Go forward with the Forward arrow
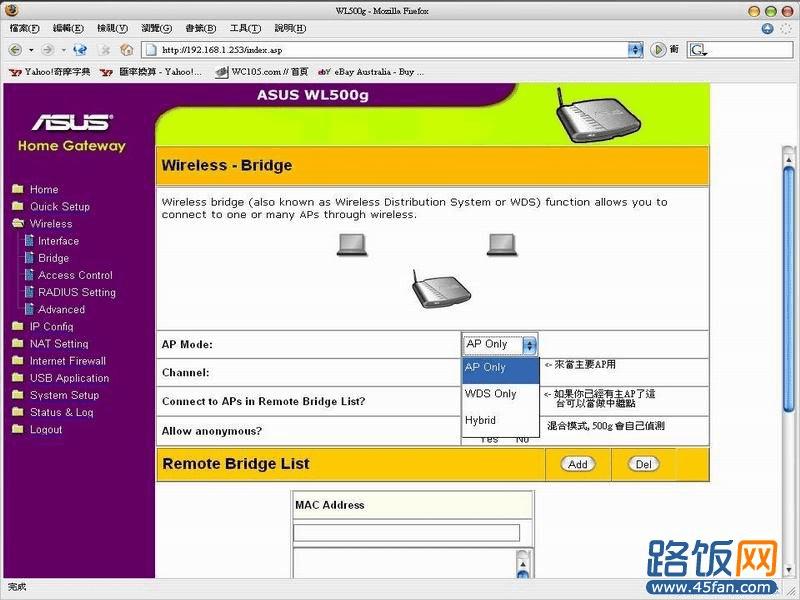The image size is (800, 600). [48, 50]
